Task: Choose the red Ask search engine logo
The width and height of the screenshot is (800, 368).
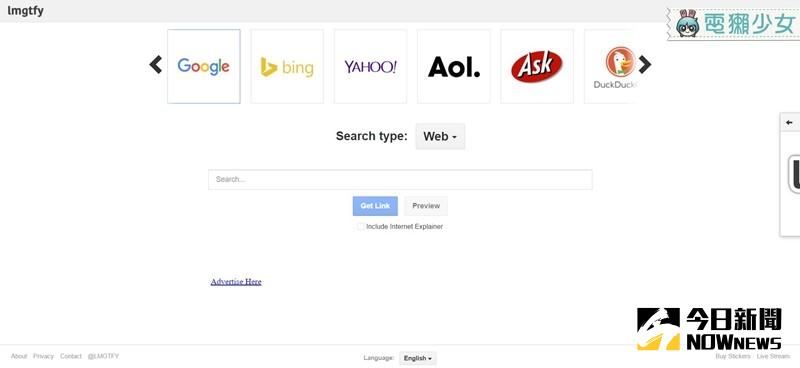Action: coord(537,66)
